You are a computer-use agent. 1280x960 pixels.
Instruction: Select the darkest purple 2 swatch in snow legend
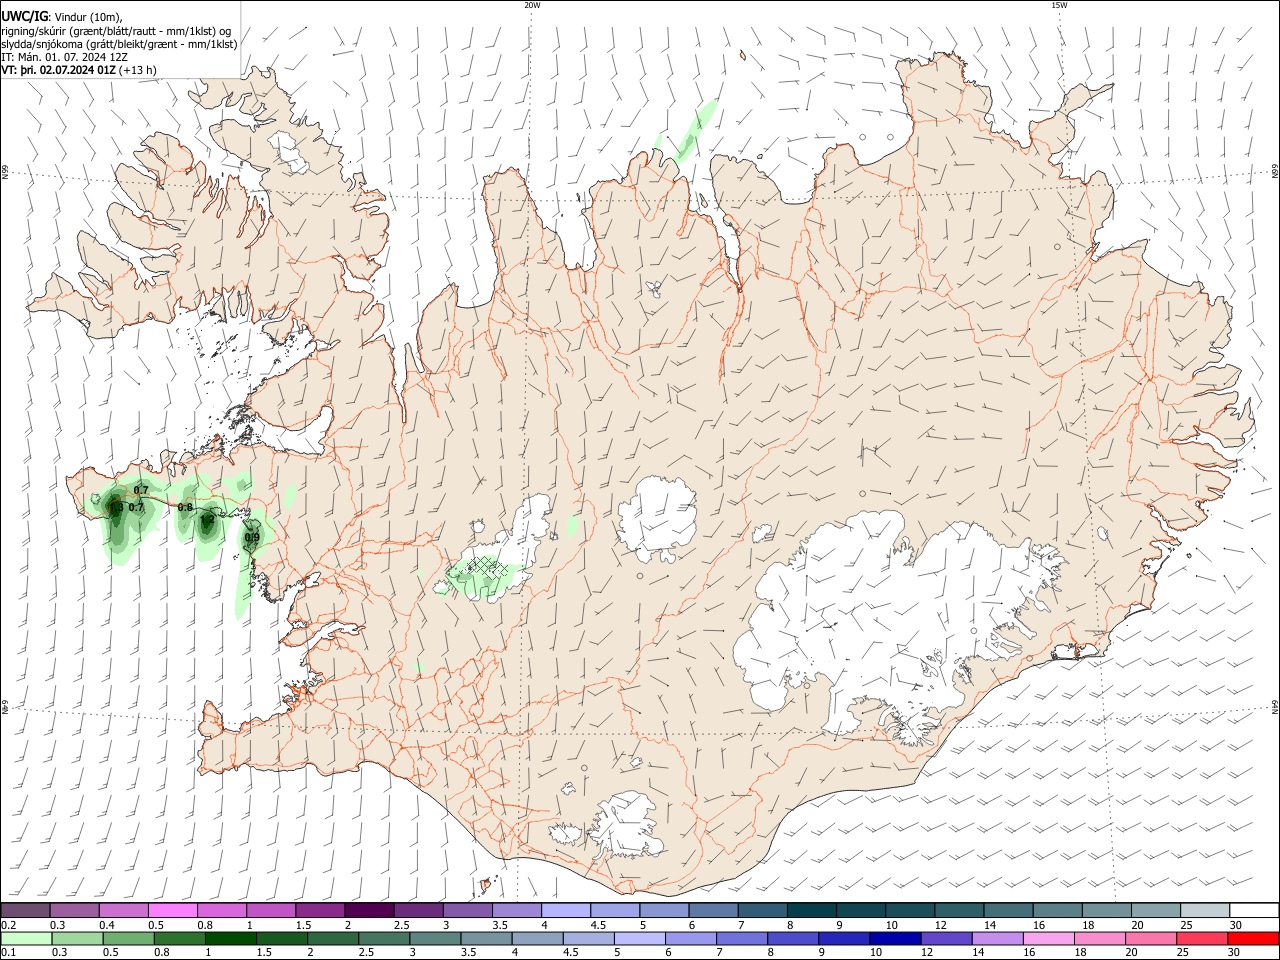(368, 910)
